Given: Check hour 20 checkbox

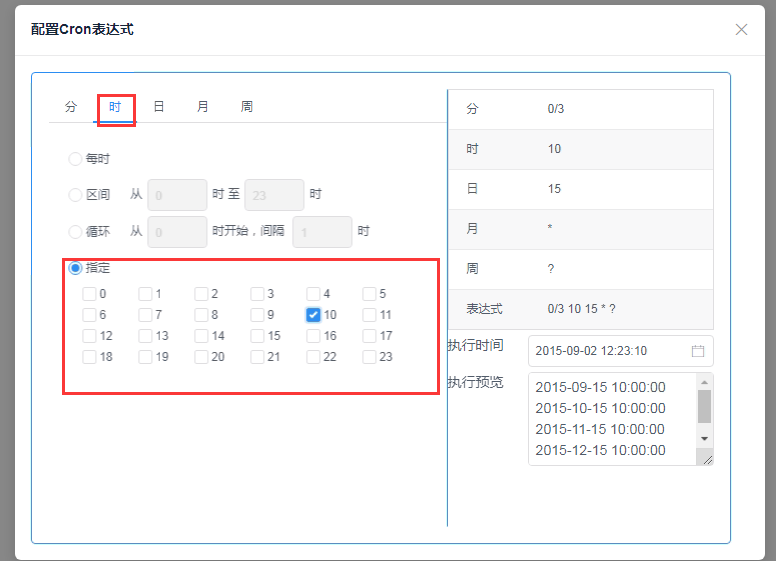Looking at the screenshot, I should [x=201, y=357].
